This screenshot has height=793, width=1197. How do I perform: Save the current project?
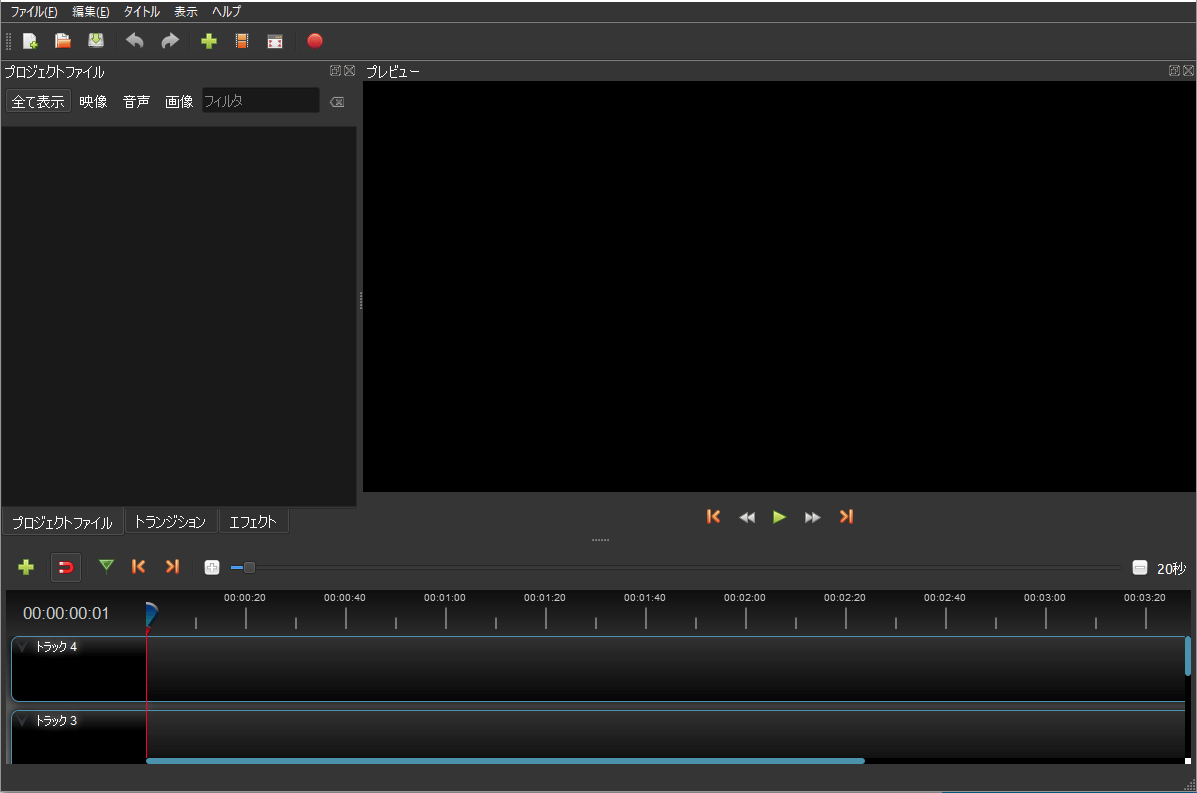pos(95,41)
